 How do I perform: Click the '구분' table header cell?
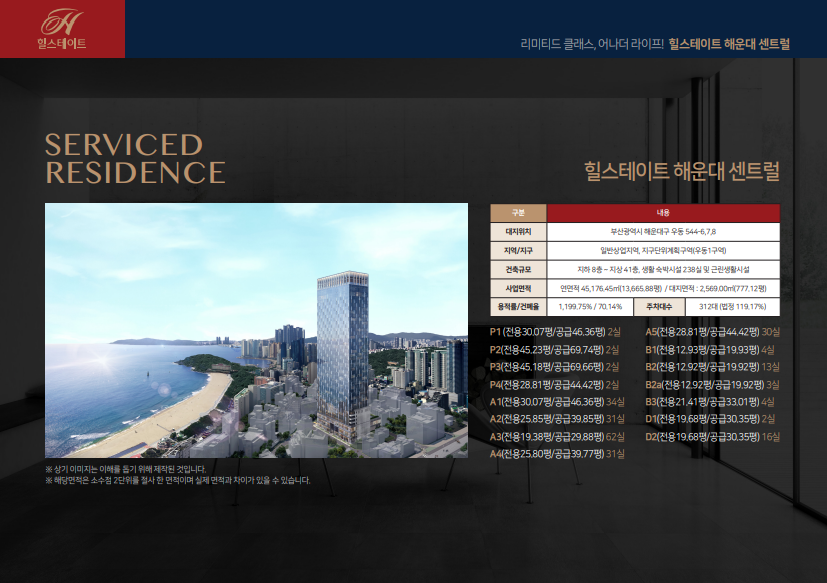click(x=518, y=213)
